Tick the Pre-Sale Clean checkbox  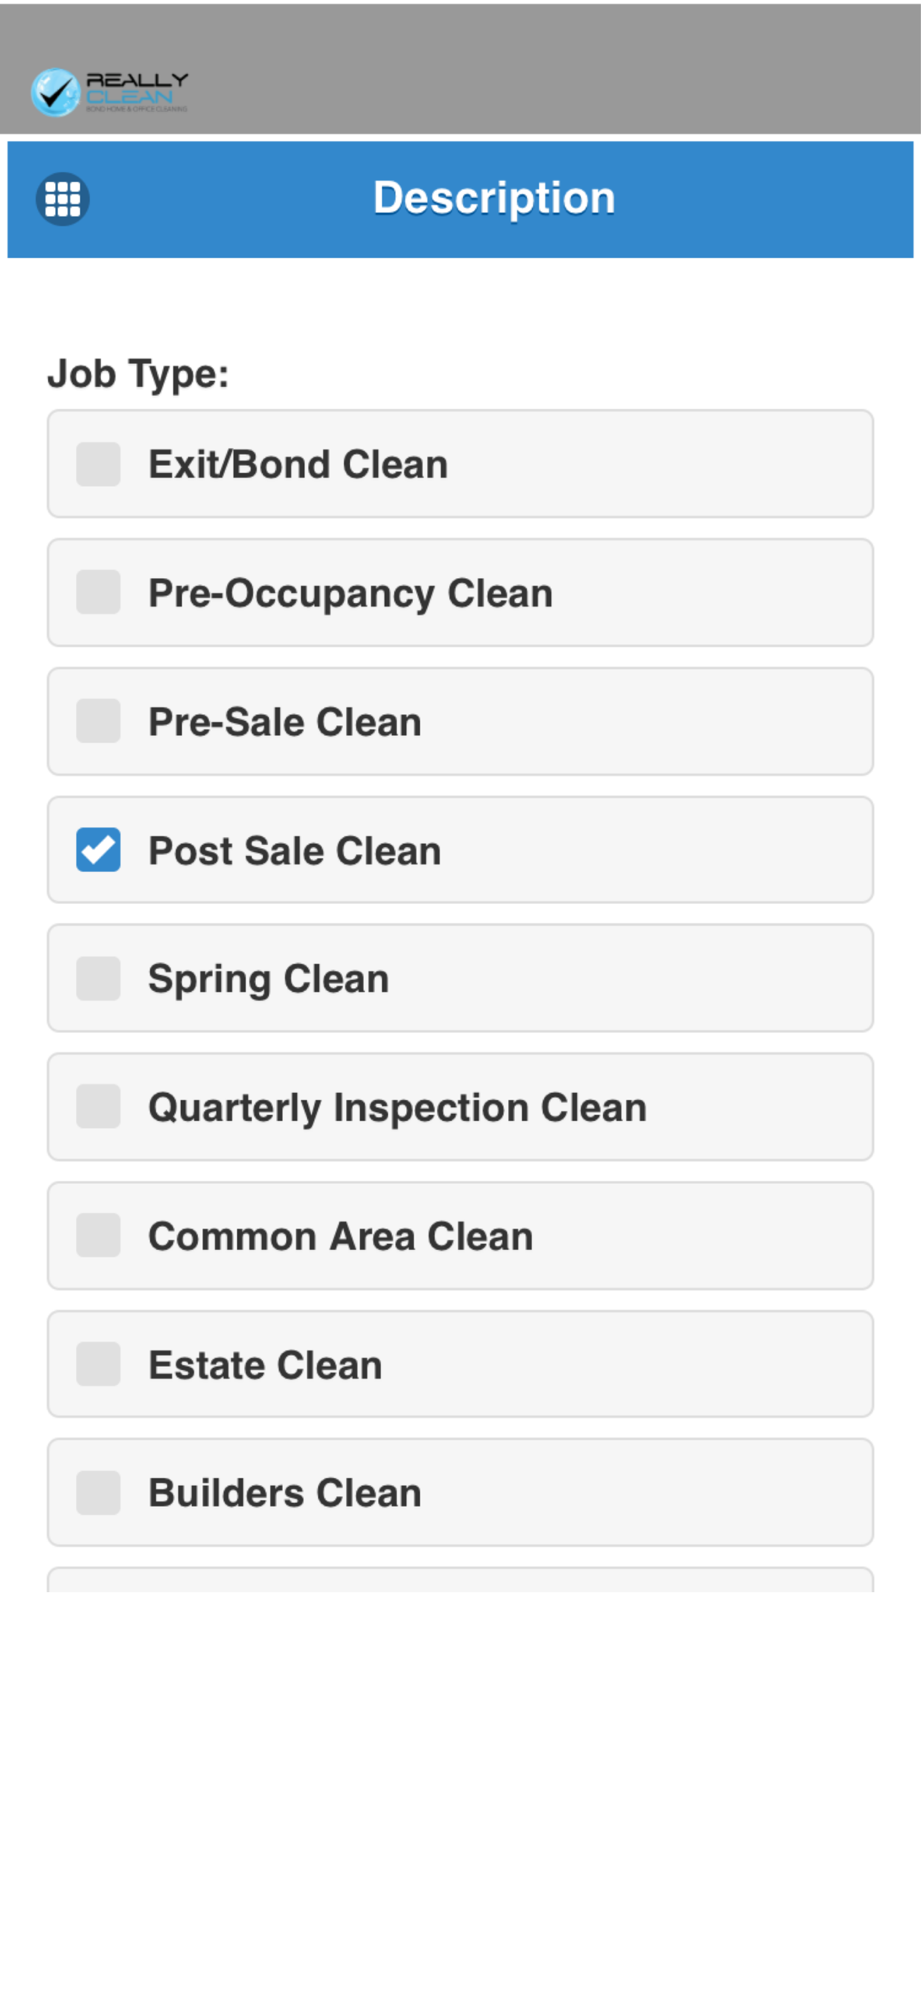point(98,722)
